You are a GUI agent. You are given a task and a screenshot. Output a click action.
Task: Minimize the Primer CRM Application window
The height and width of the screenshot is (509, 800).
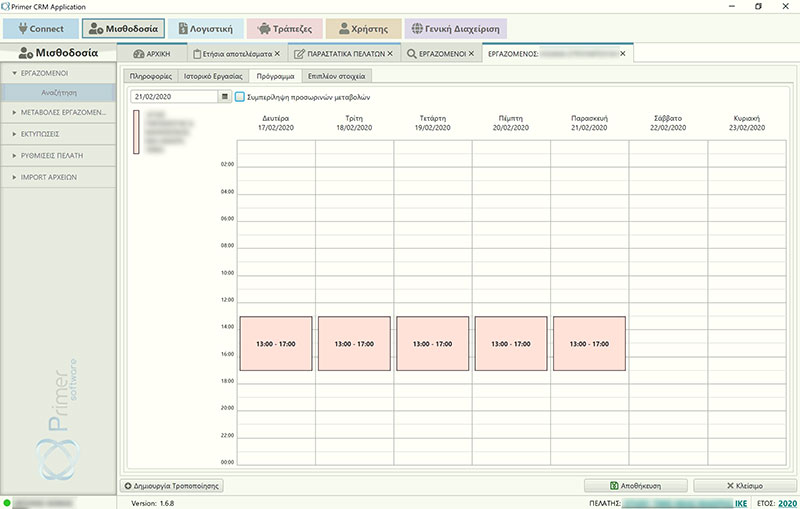point(732,7)
